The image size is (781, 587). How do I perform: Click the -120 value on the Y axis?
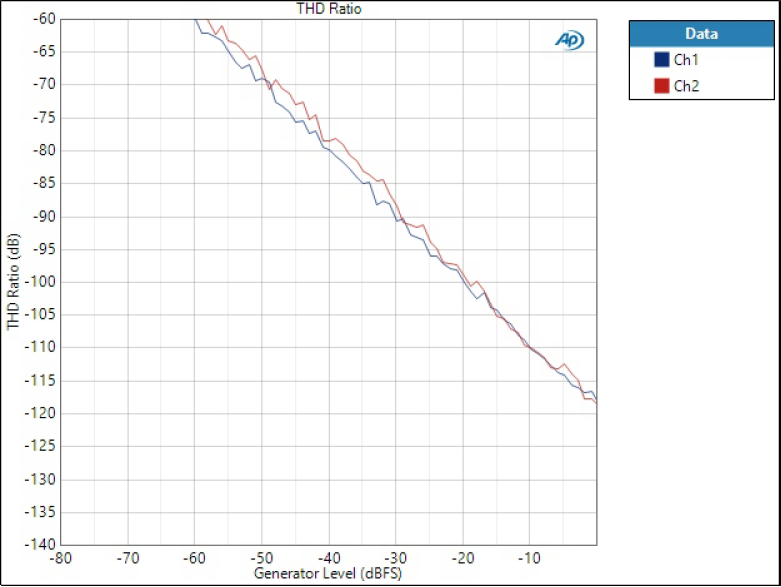pyautogui.click(x=40, y=413)
